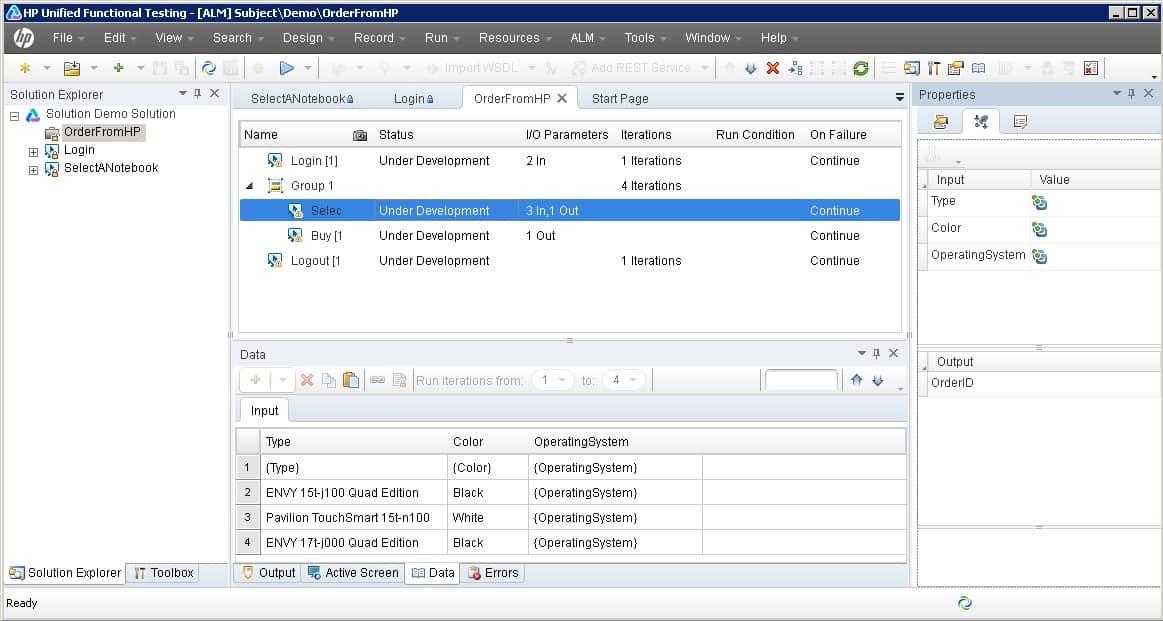
Task: Click the New (yellow asterisk) toolbar icon
Action: point(25,68)
